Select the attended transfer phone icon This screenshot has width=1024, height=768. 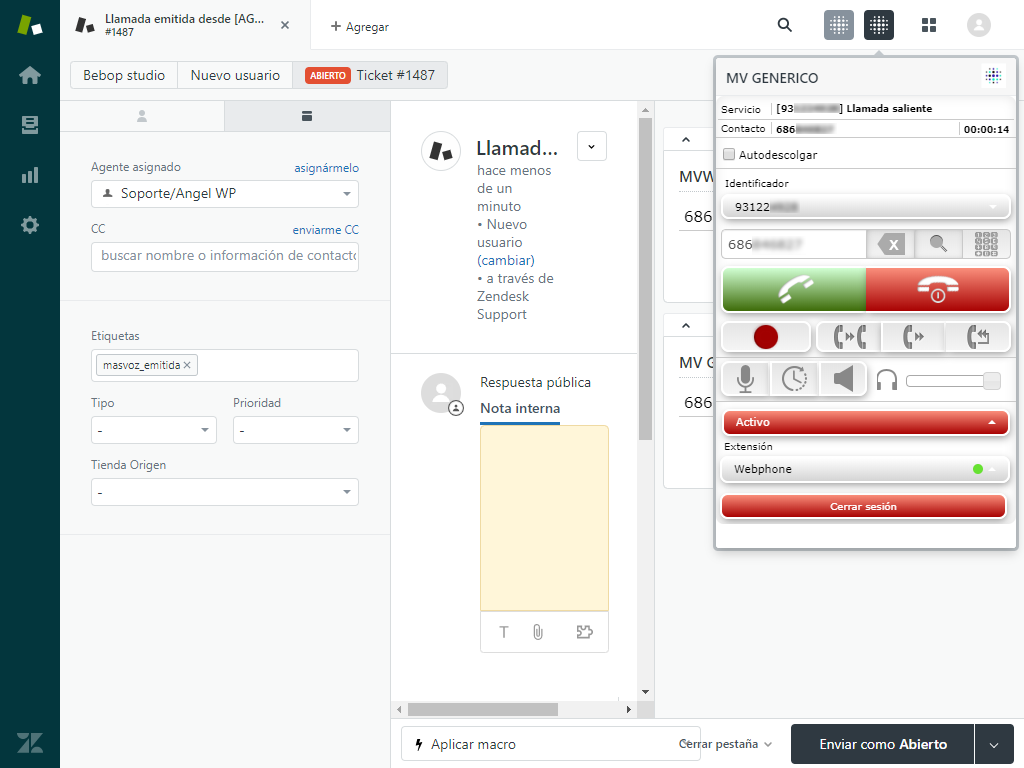[x=850, y=337]
